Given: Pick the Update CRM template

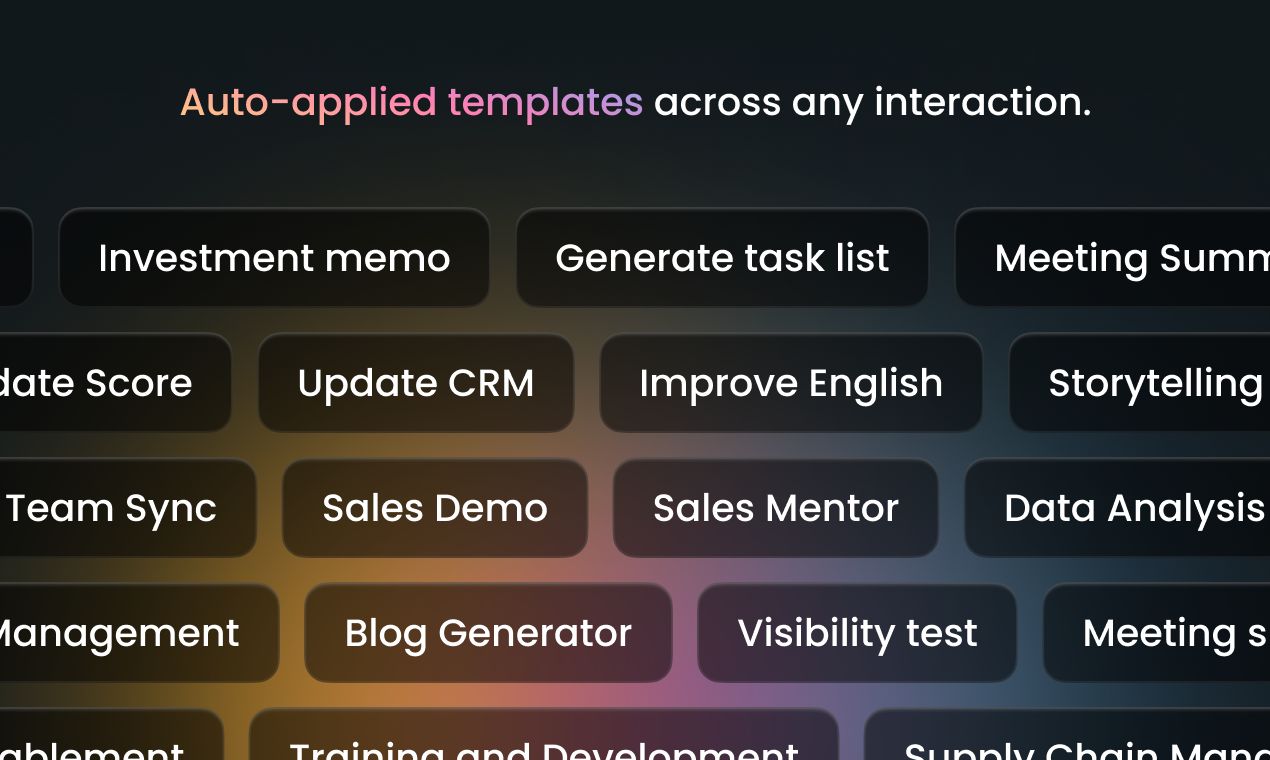Looking at the screenshot, I should [x=416, y=383].
